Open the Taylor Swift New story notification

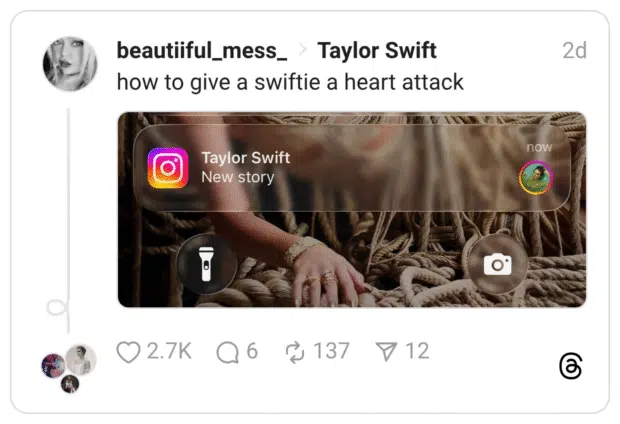click(352, 168)
